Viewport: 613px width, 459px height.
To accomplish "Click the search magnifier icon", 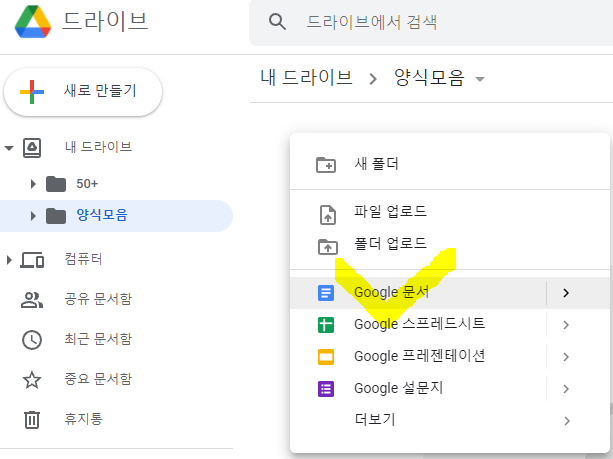I will pos(277,22).
